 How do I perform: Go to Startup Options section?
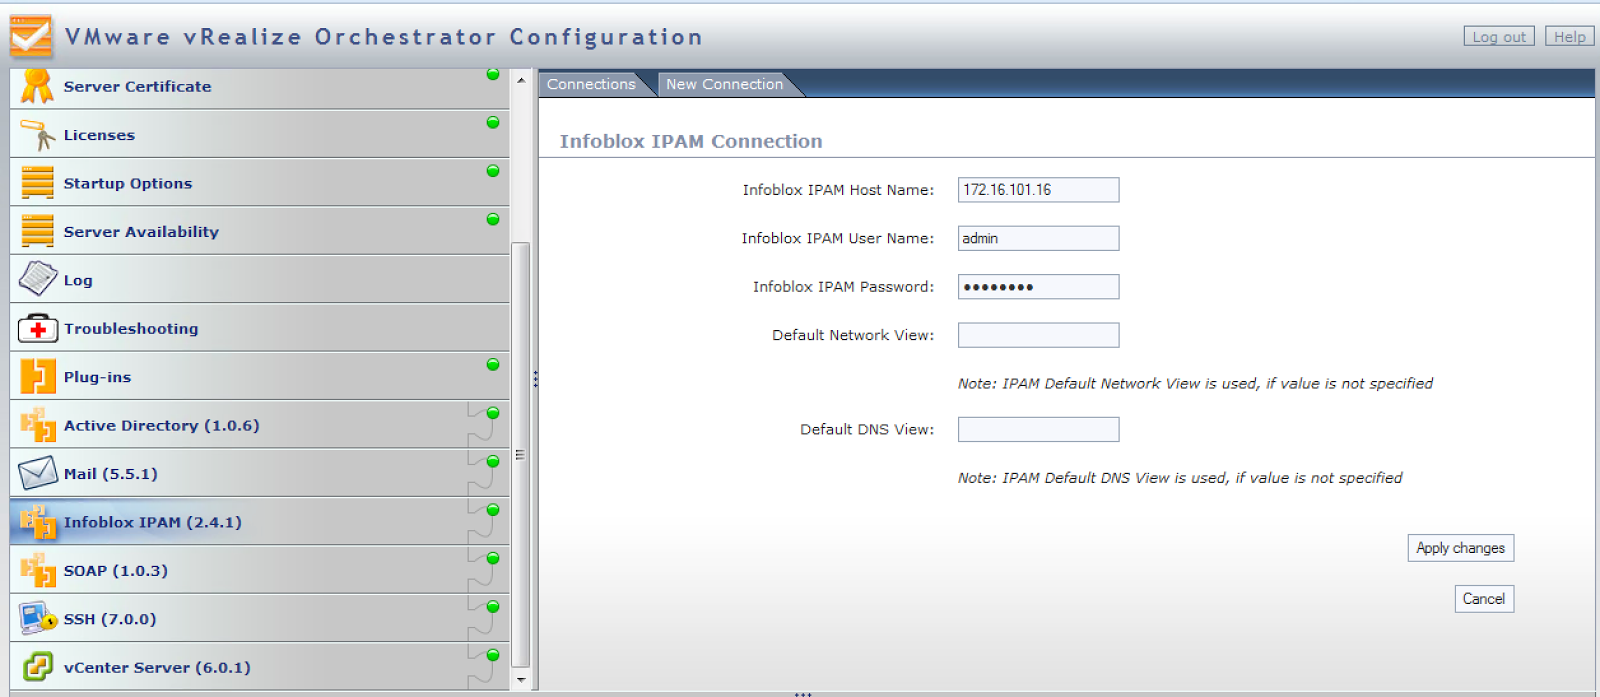260,183
